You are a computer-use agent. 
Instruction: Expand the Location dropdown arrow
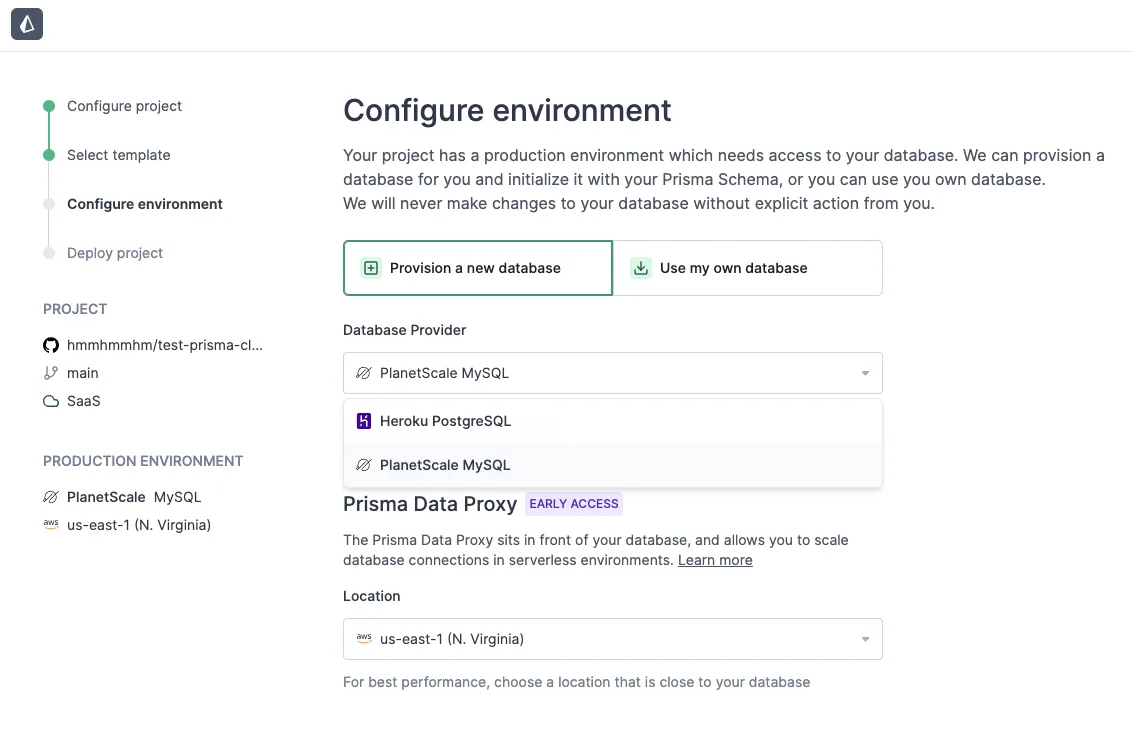(865, 639)
